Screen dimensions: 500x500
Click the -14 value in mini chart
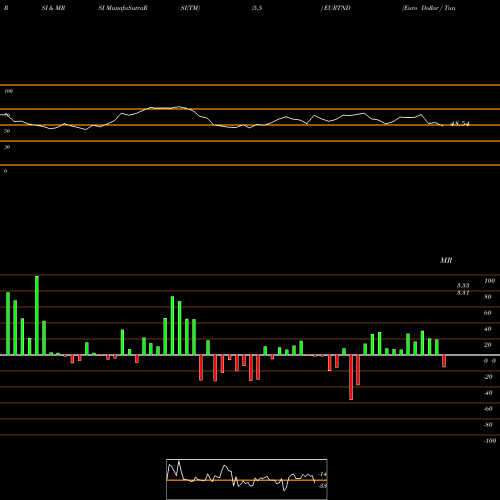click(x=323, y=474)
